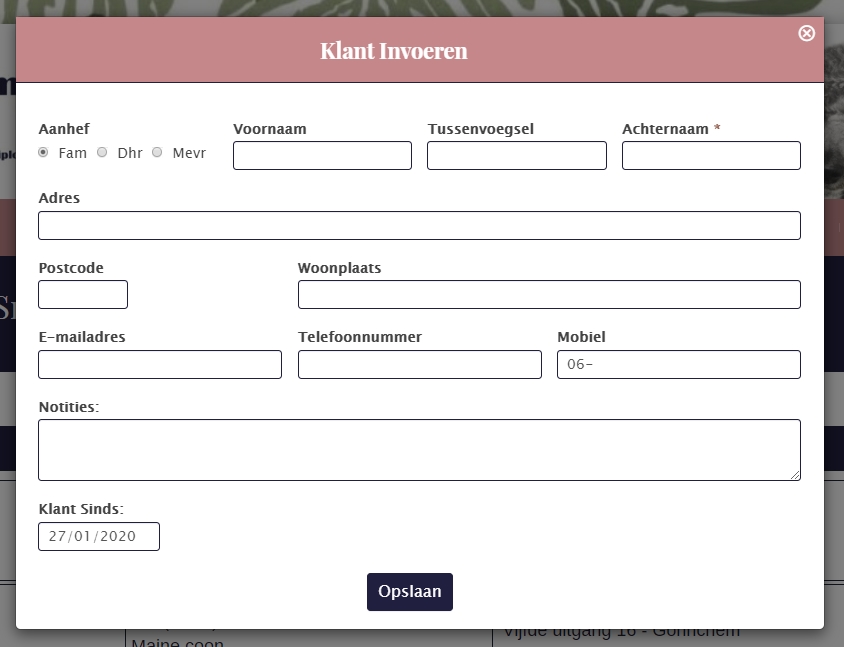Screen dimensions: 844x647
Task: Click the Voornaam input field
Action: pos(322,156)
